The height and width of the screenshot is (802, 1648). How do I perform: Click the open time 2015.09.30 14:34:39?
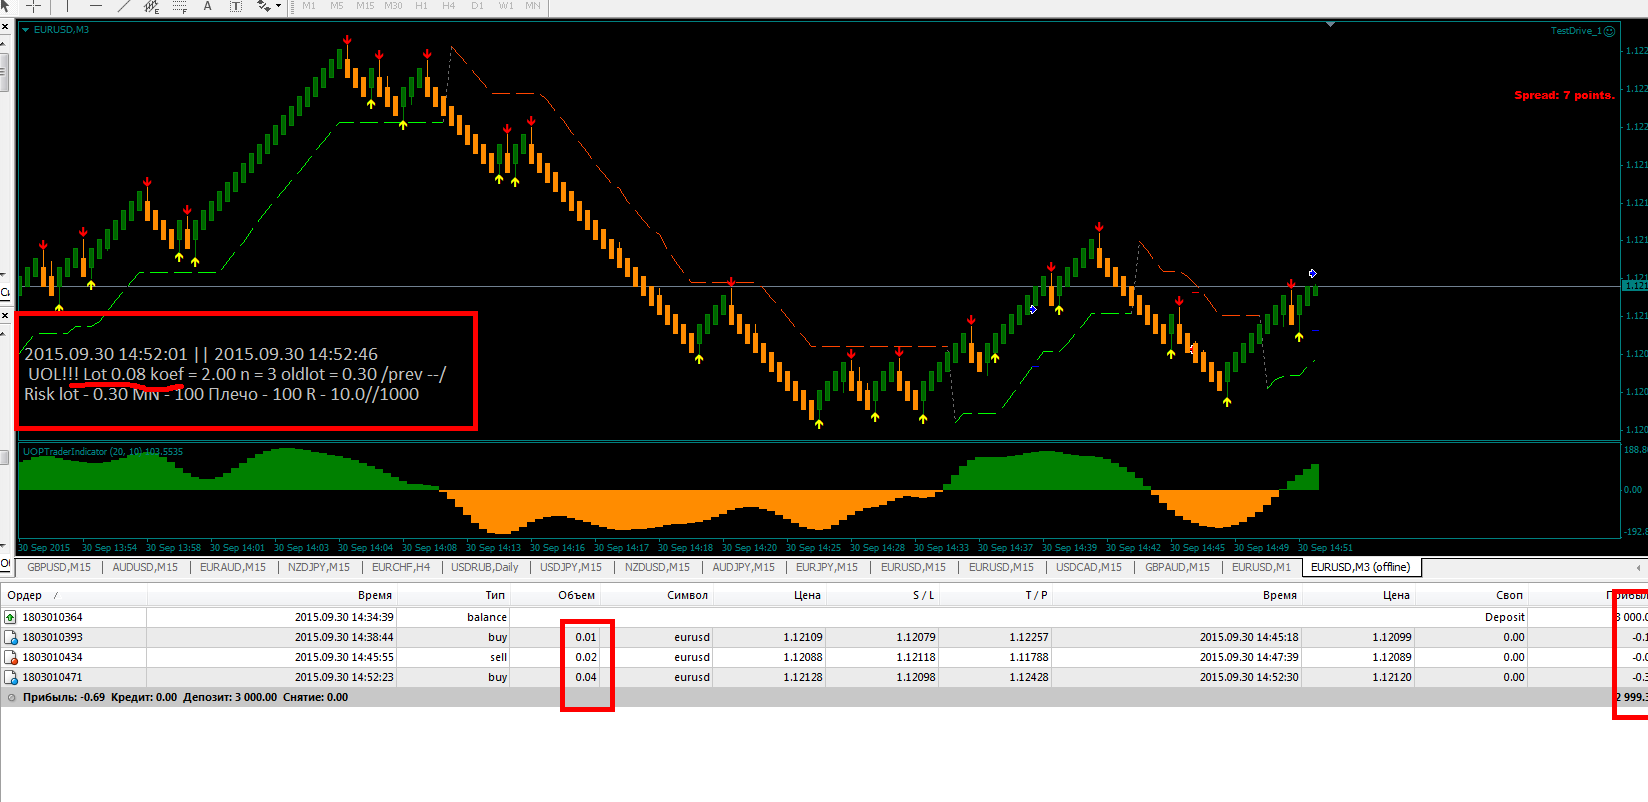344,617
